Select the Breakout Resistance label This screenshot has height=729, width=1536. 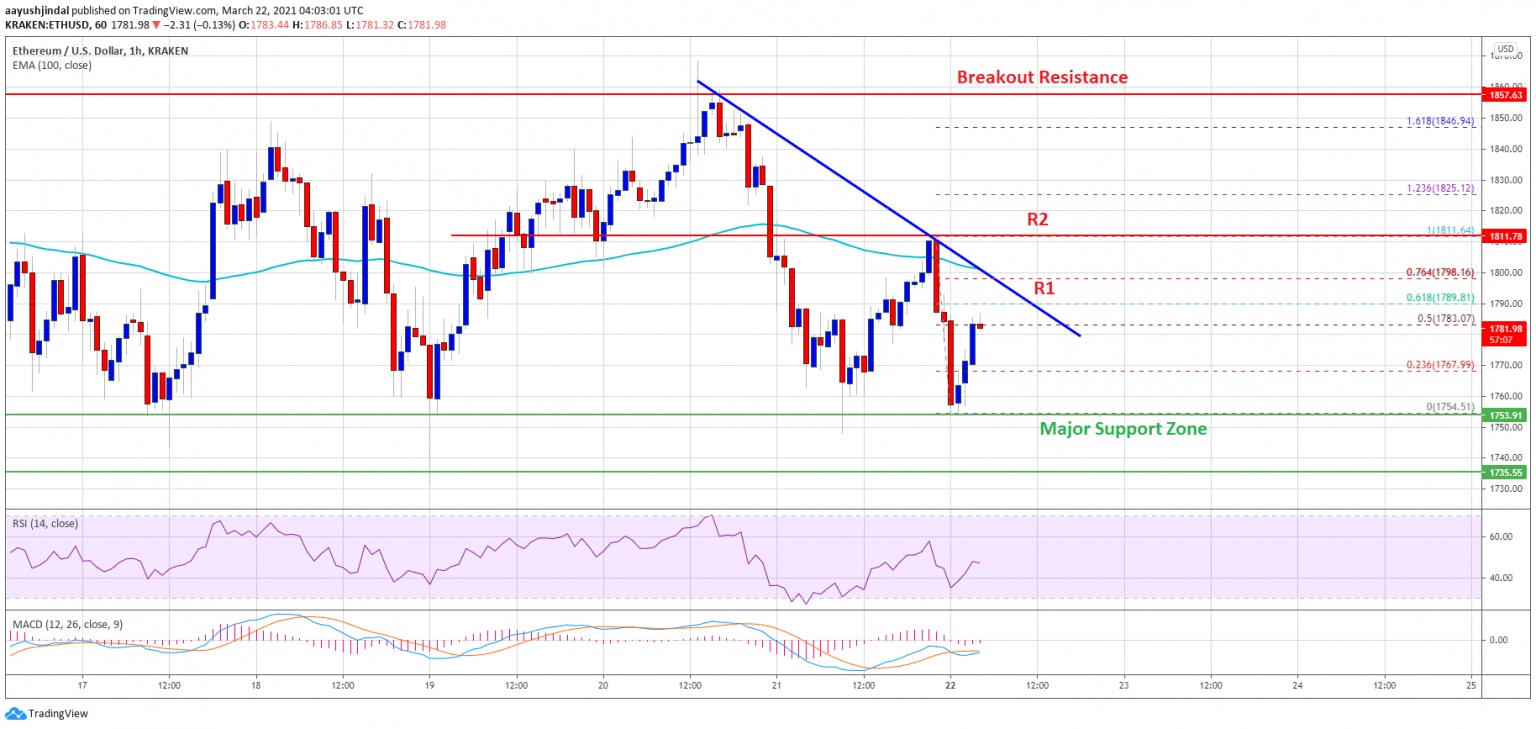(1042, 77)
